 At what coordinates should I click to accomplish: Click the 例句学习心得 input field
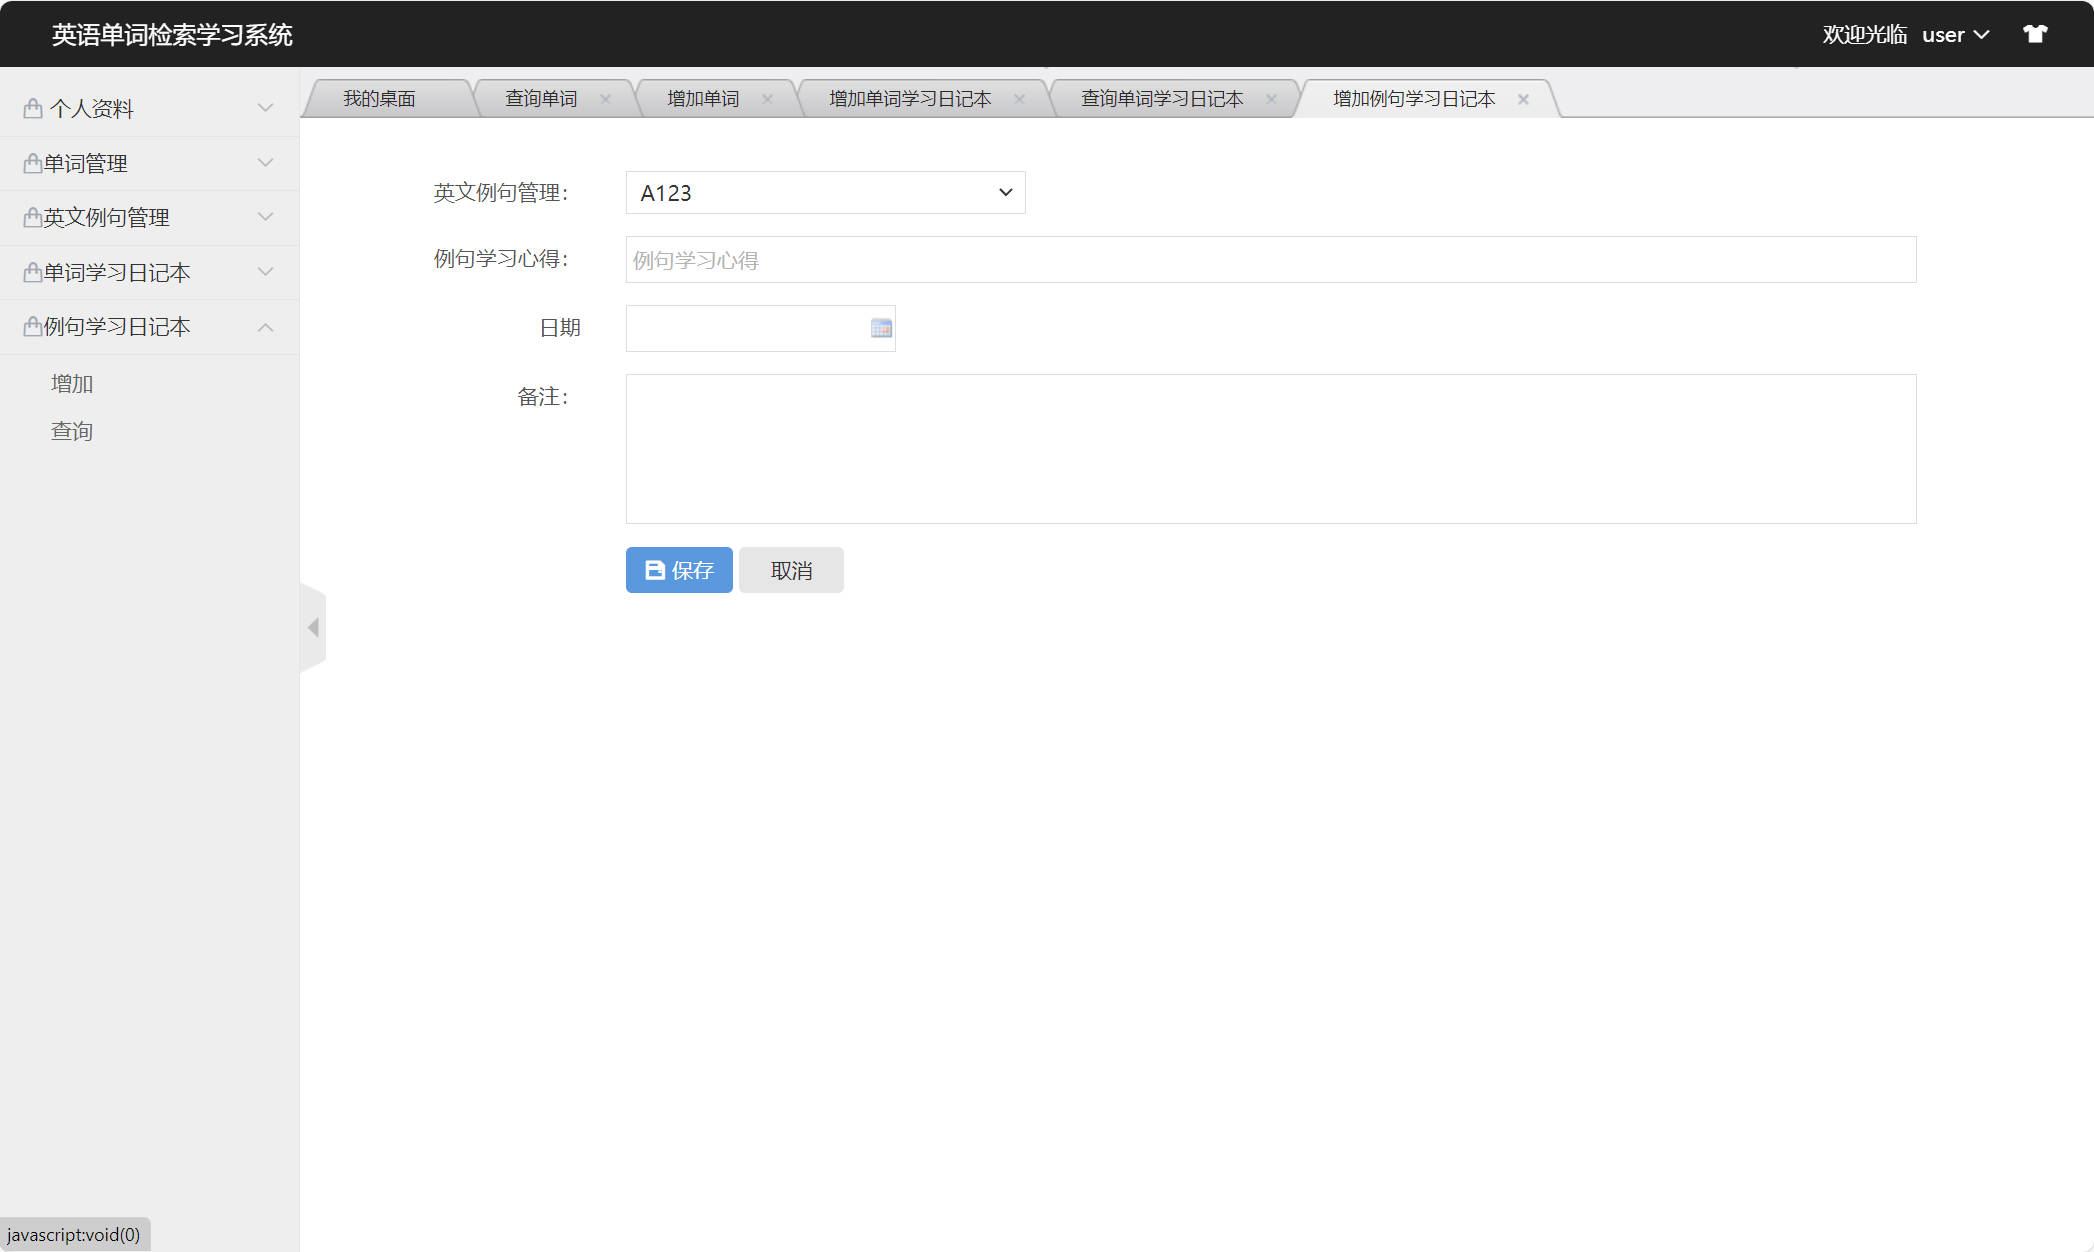coord(1270,259)
